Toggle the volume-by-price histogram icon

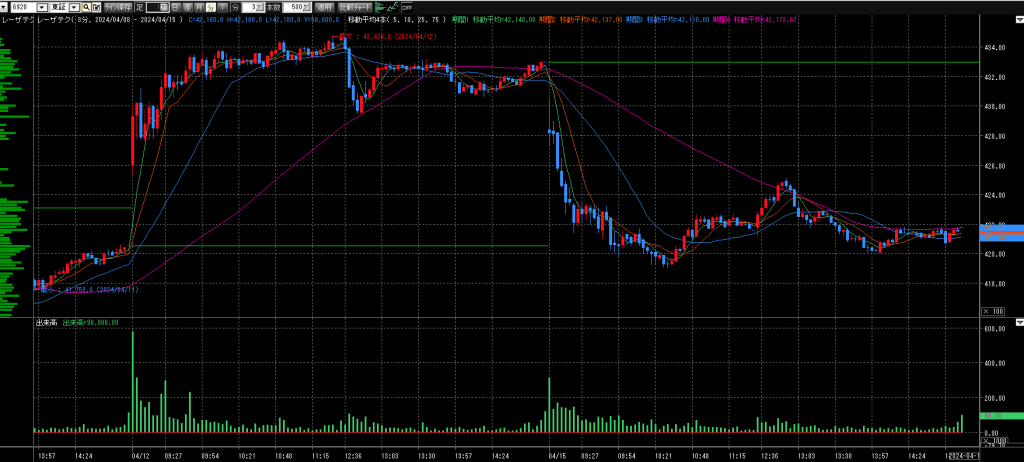tap(380, 7)
